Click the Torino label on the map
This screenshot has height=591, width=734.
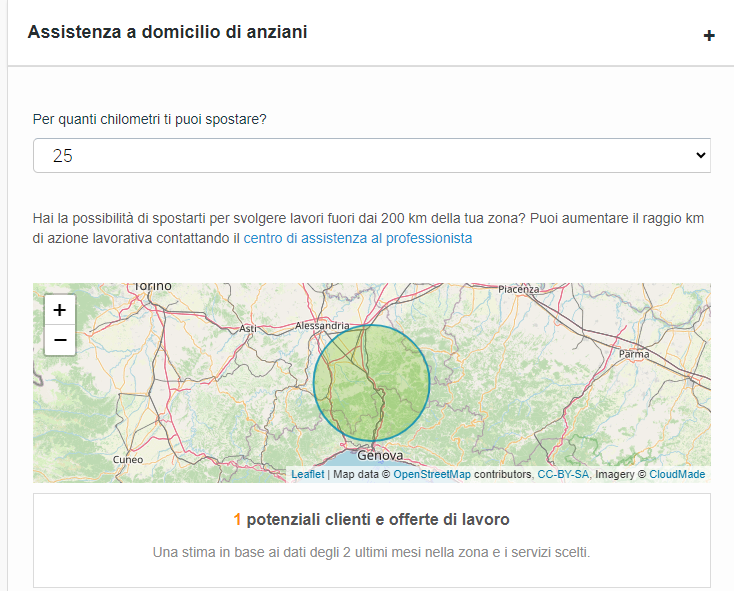153,286
